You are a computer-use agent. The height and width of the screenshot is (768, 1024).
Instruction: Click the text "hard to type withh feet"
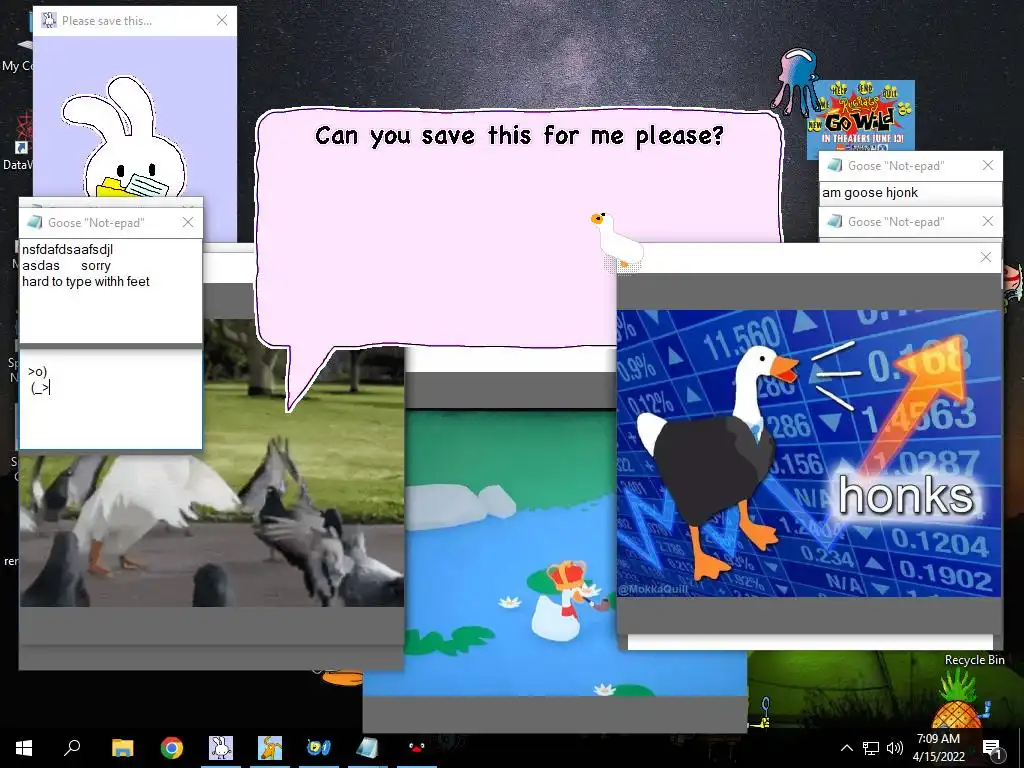point(86,281)
